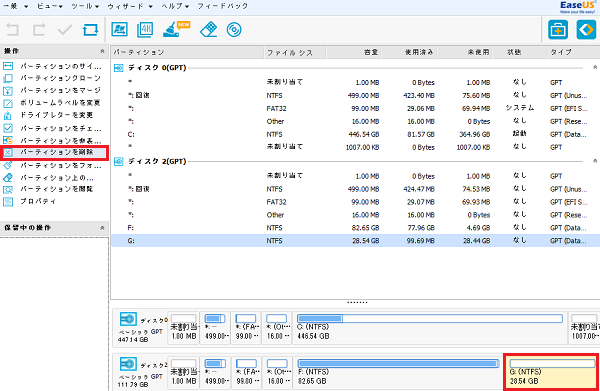Screen dimensions: 600x391
Task: Create a bootable disc via disc icon
Action: 234,29
